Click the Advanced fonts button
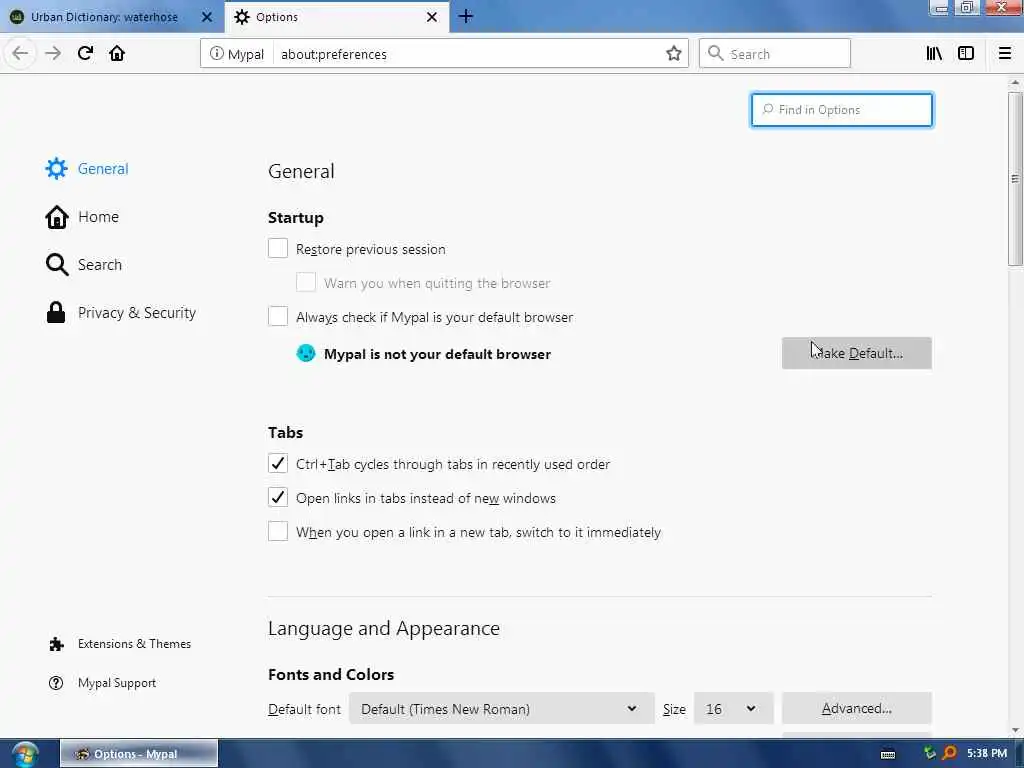 click(856, 709)
